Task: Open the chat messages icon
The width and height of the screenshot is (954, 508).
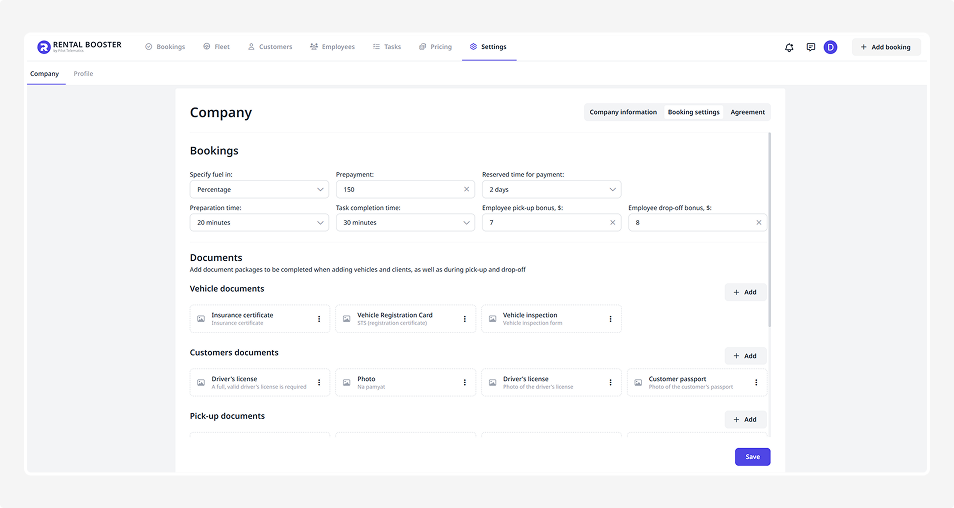Action: [x=810, y=47]
